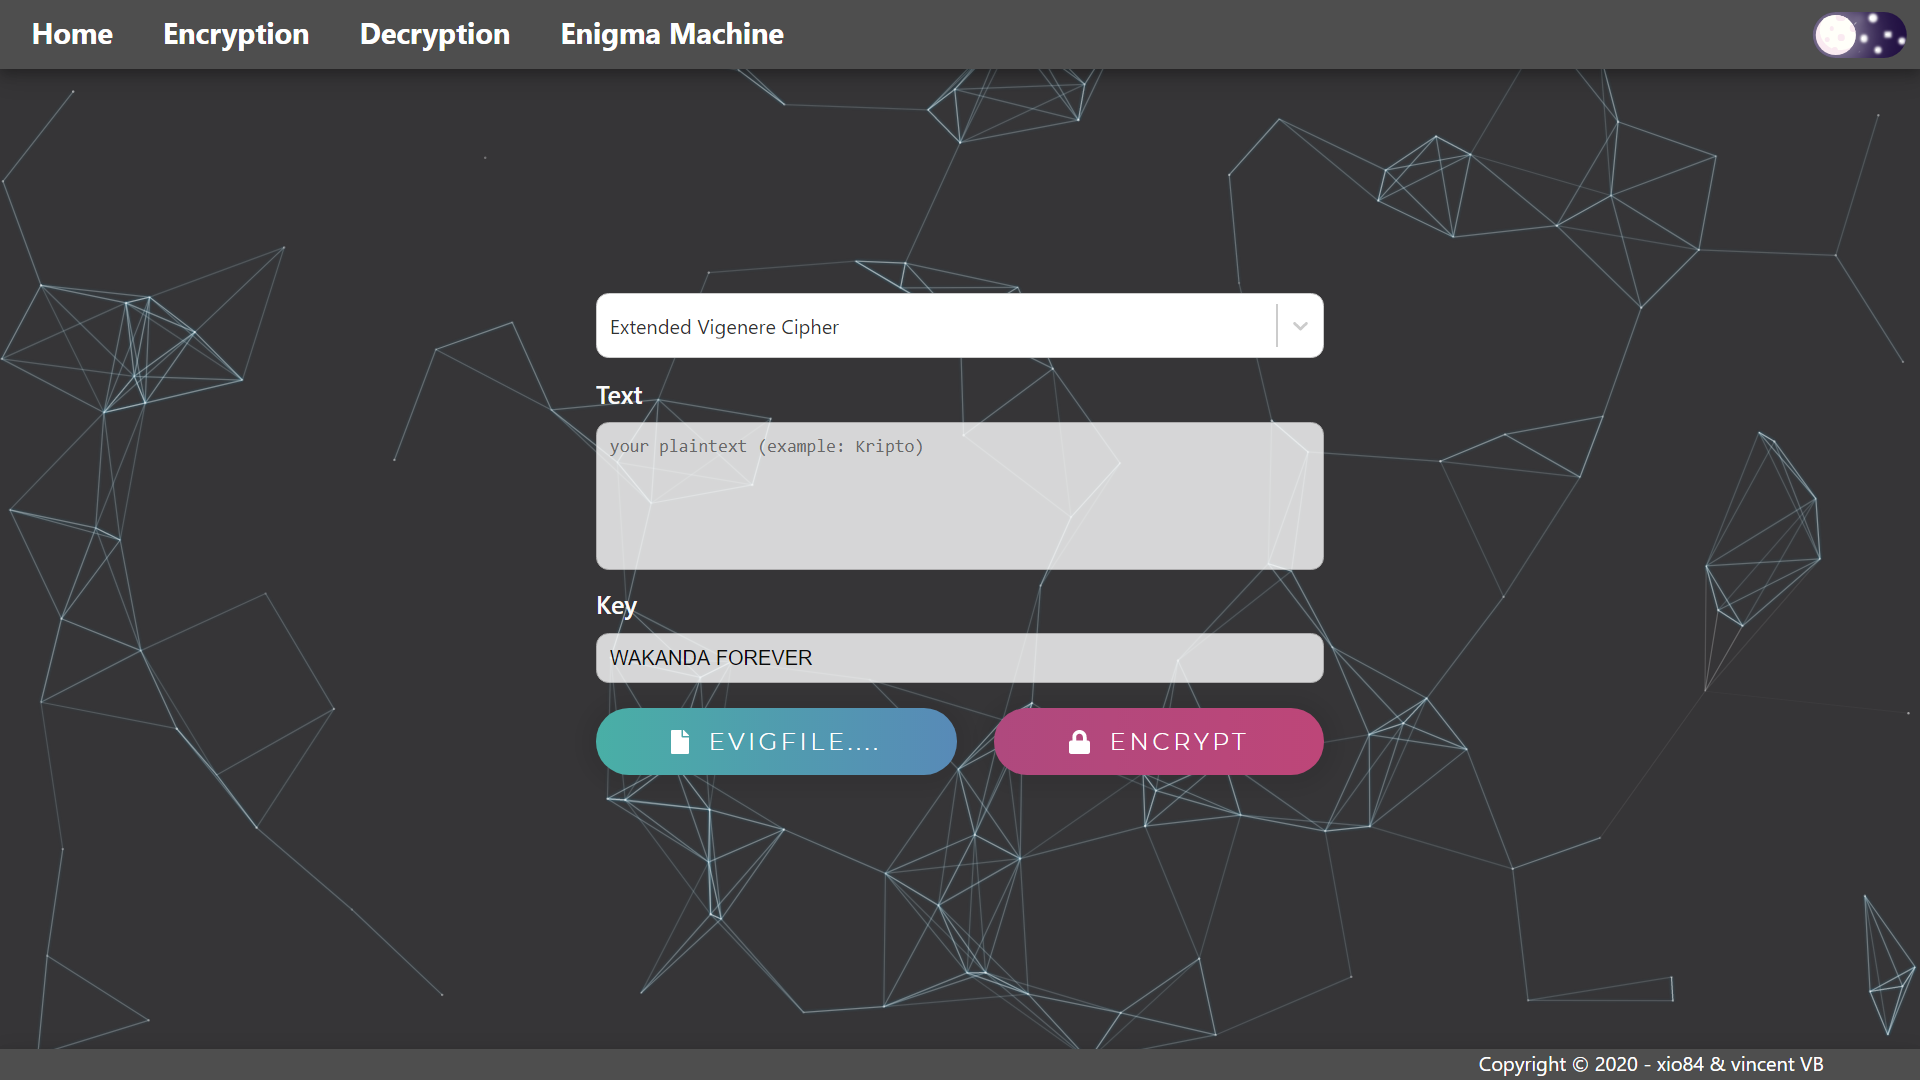Click the Key label above the input
This screenshot has height=1080, width=1920.
coord(616,606)
